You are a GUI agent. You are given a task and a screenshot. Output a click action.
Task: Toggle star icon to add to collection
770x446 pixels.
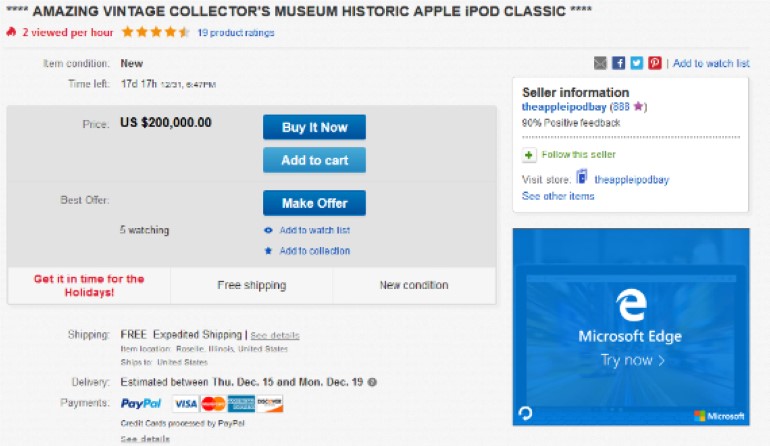tap(268, 251)
